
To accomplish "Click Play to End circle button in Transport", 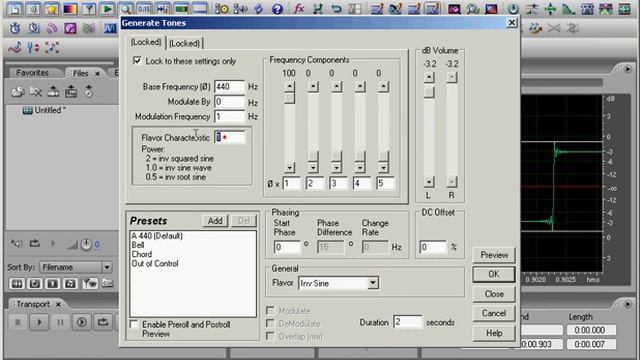I will click(82, 322).
